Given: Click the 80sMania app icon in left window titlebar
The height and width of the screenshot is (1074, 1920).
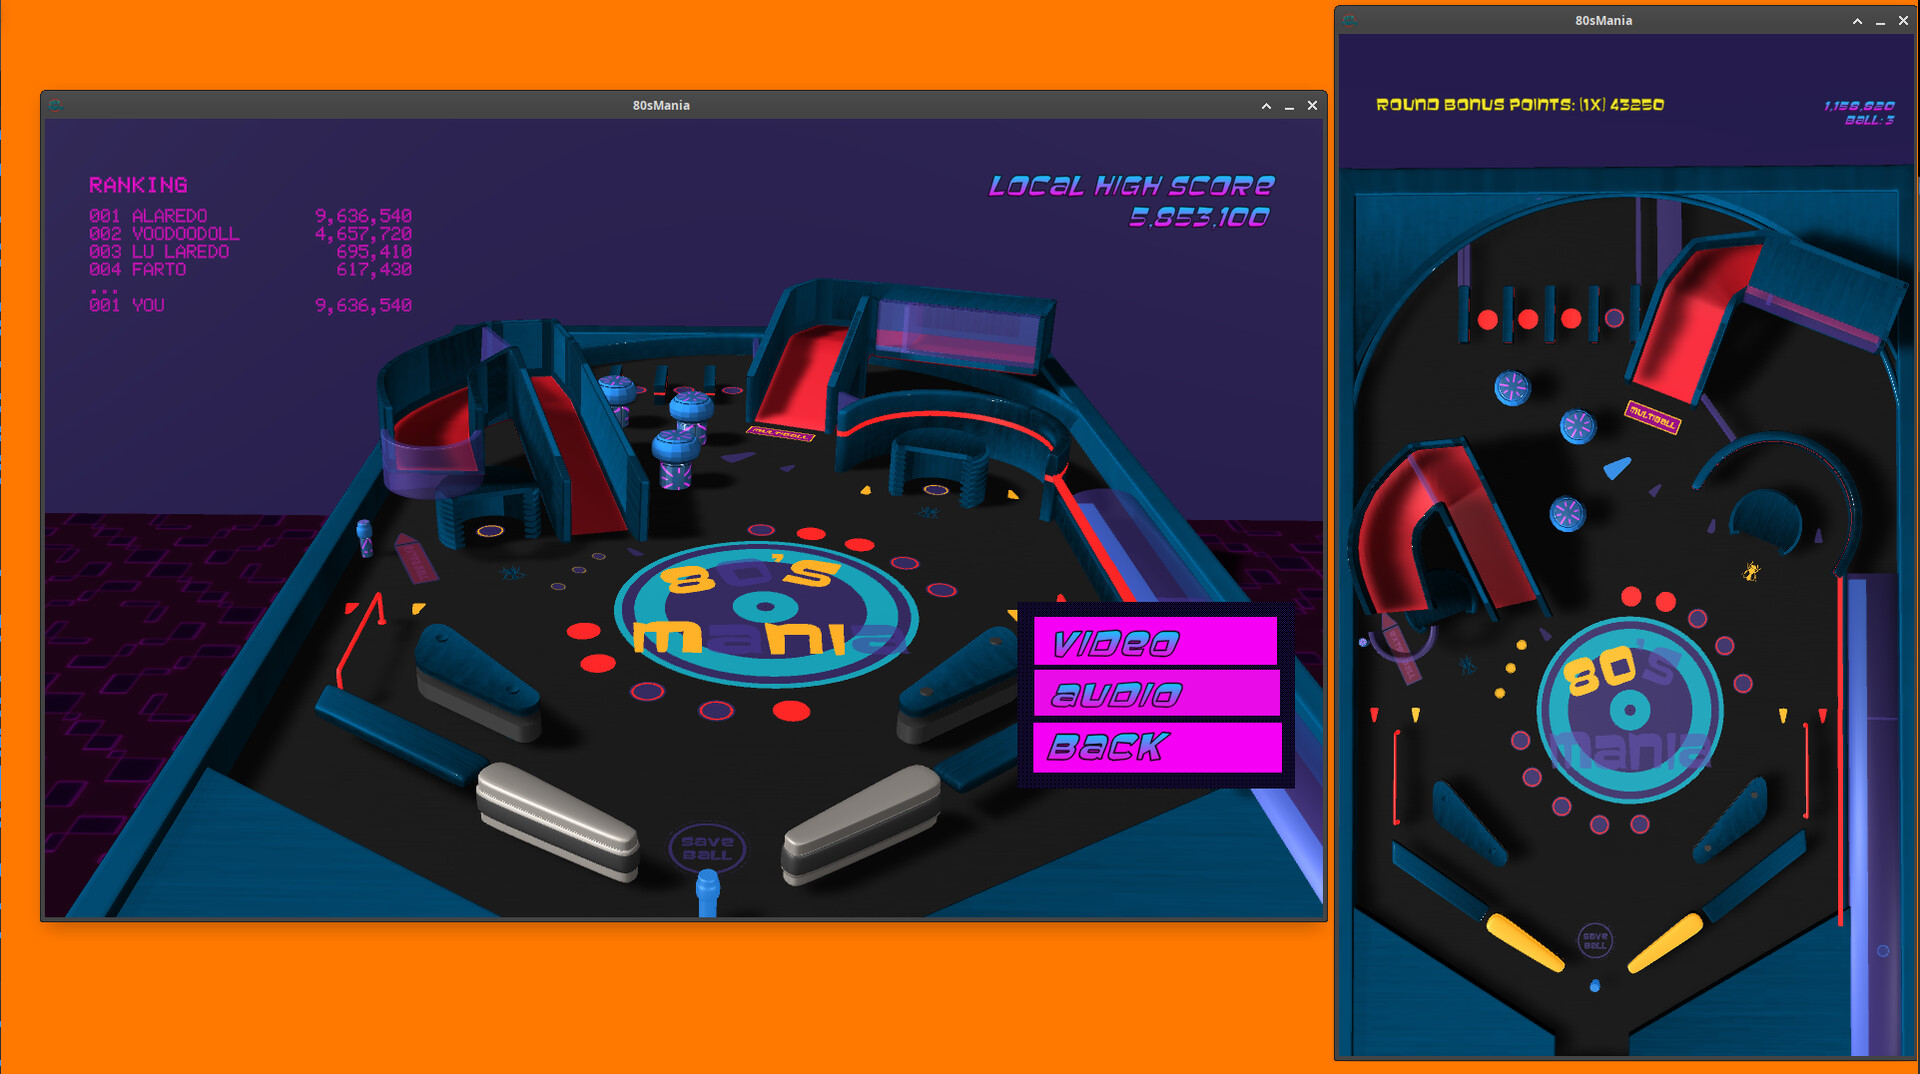Looking at the screenshot, I should (57, 105).
